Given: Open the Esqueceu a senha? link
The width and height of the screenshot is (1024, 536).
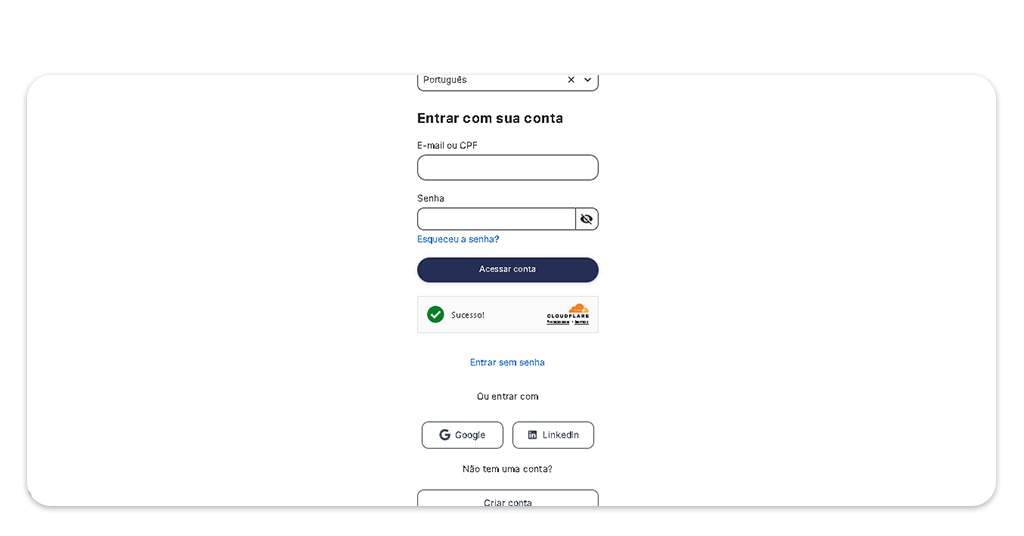Looking at the screenshot, I should pos(458,240).
